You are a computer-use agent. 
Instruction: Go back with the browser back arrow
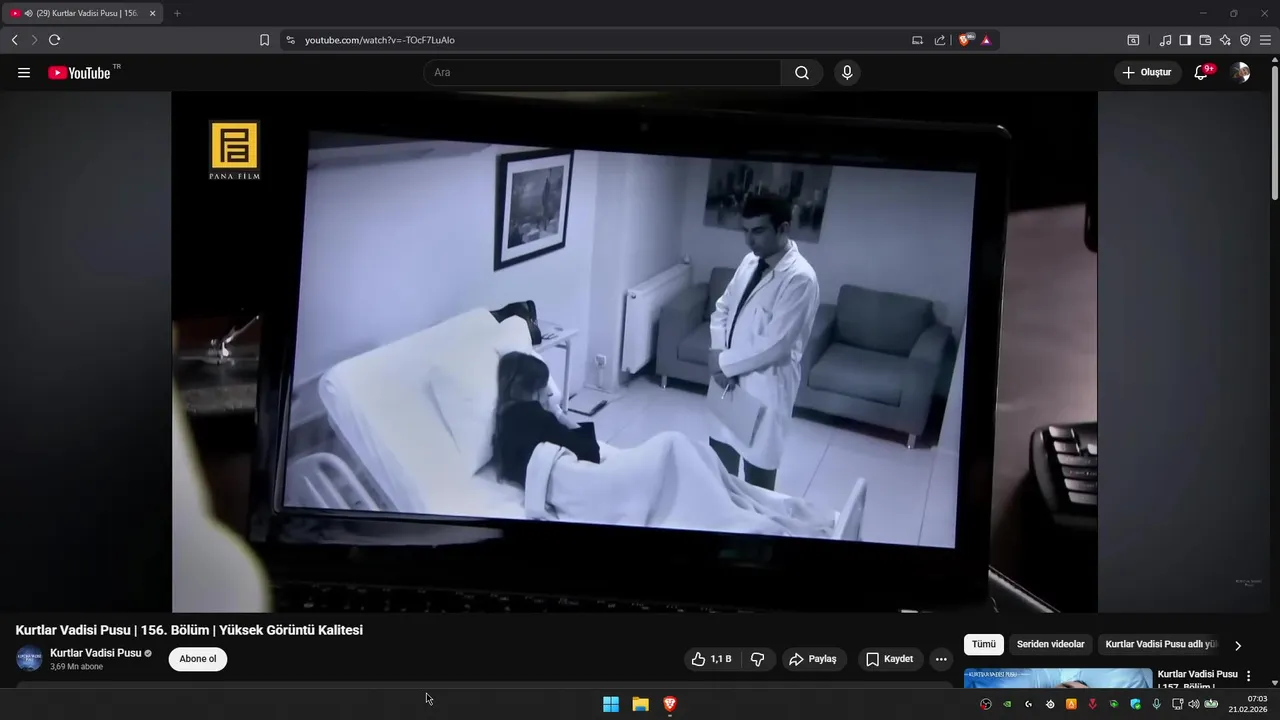(15, 40)
